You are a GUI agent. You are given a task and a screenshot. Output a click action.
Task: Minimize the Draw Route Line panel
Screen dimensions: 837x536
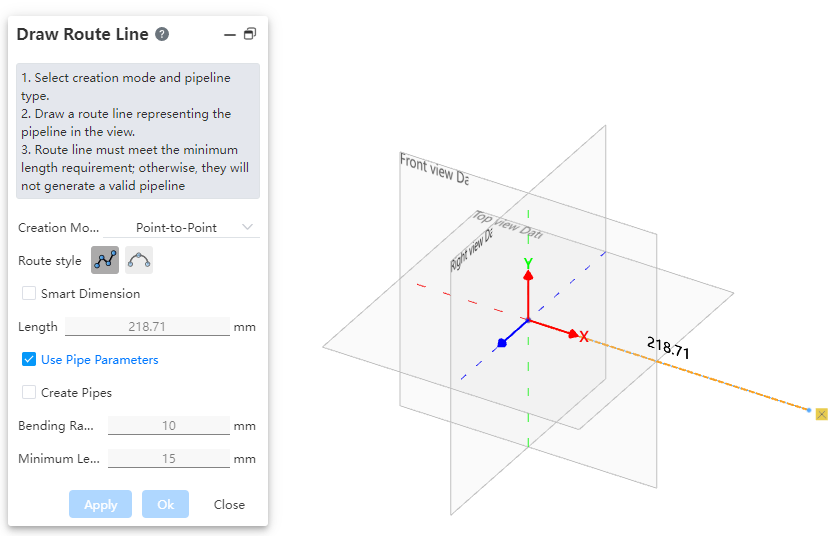coord(230,34)
